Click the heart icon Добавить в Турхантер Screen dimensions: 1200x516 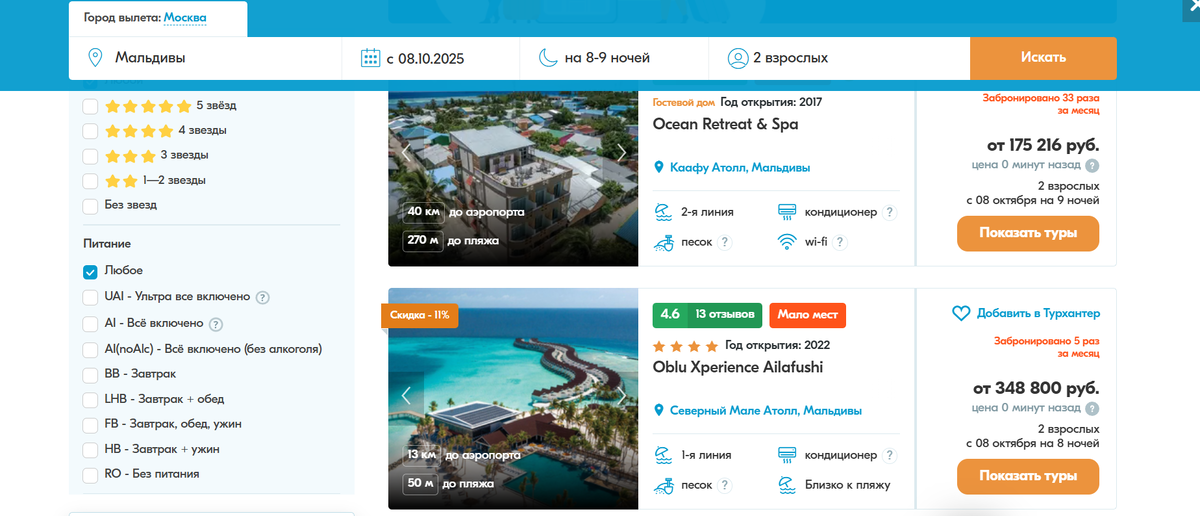tap(960, 313)
